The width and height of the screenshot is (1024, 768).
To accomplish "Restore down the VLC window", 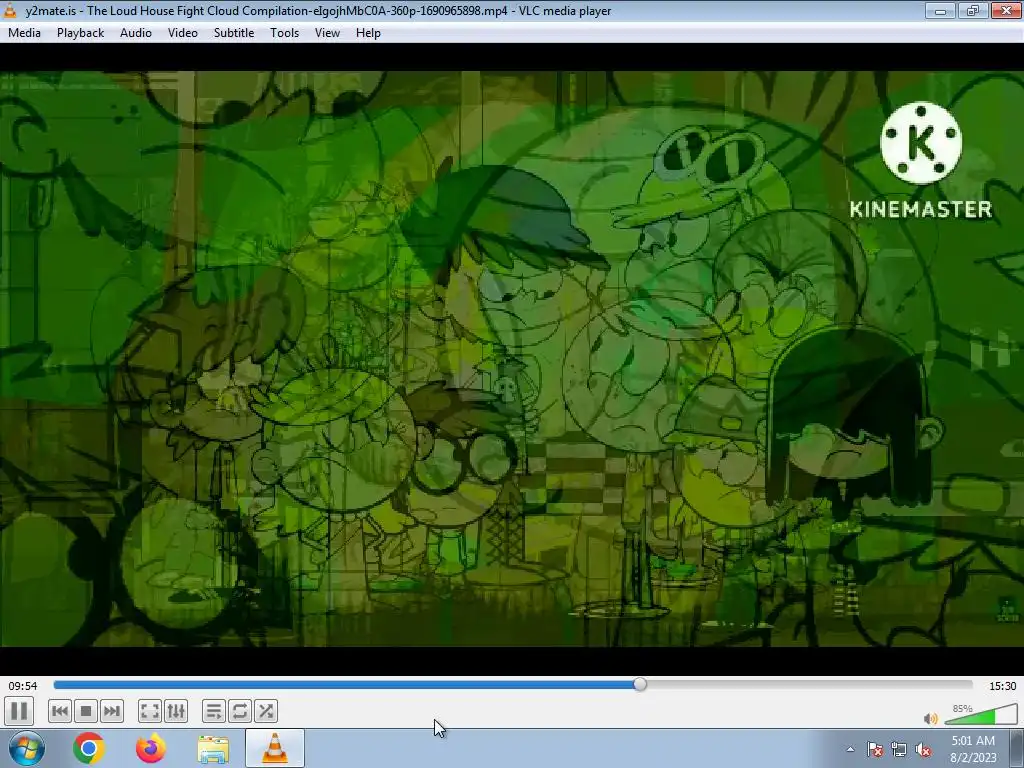I will tap(973, 10).
